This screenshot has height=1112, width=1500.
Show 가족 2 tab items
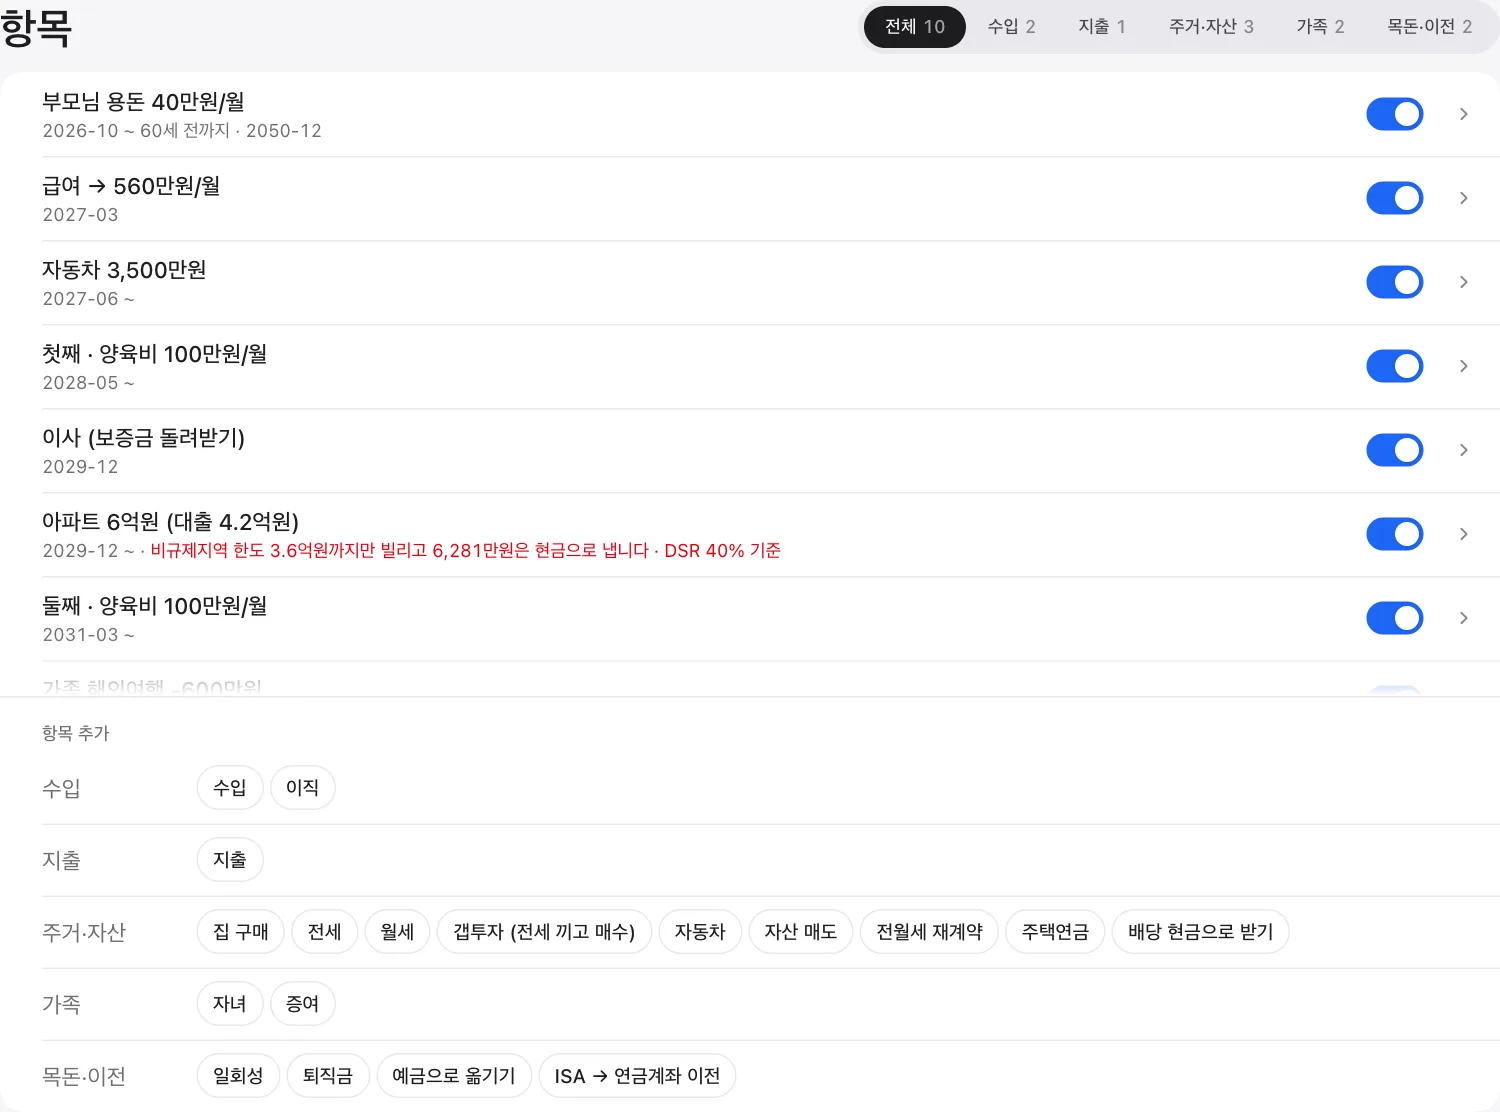[1320, 27]
